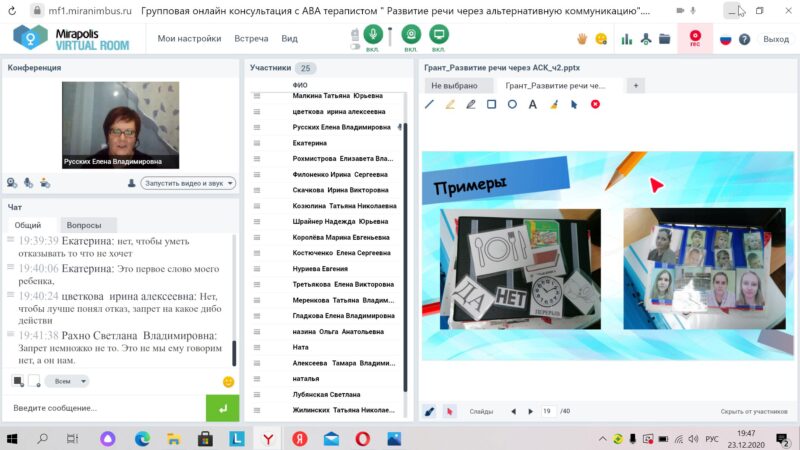Open the Мои настройки menu
Viewport: 800px width, 450px height.
[x=189, y=38]
